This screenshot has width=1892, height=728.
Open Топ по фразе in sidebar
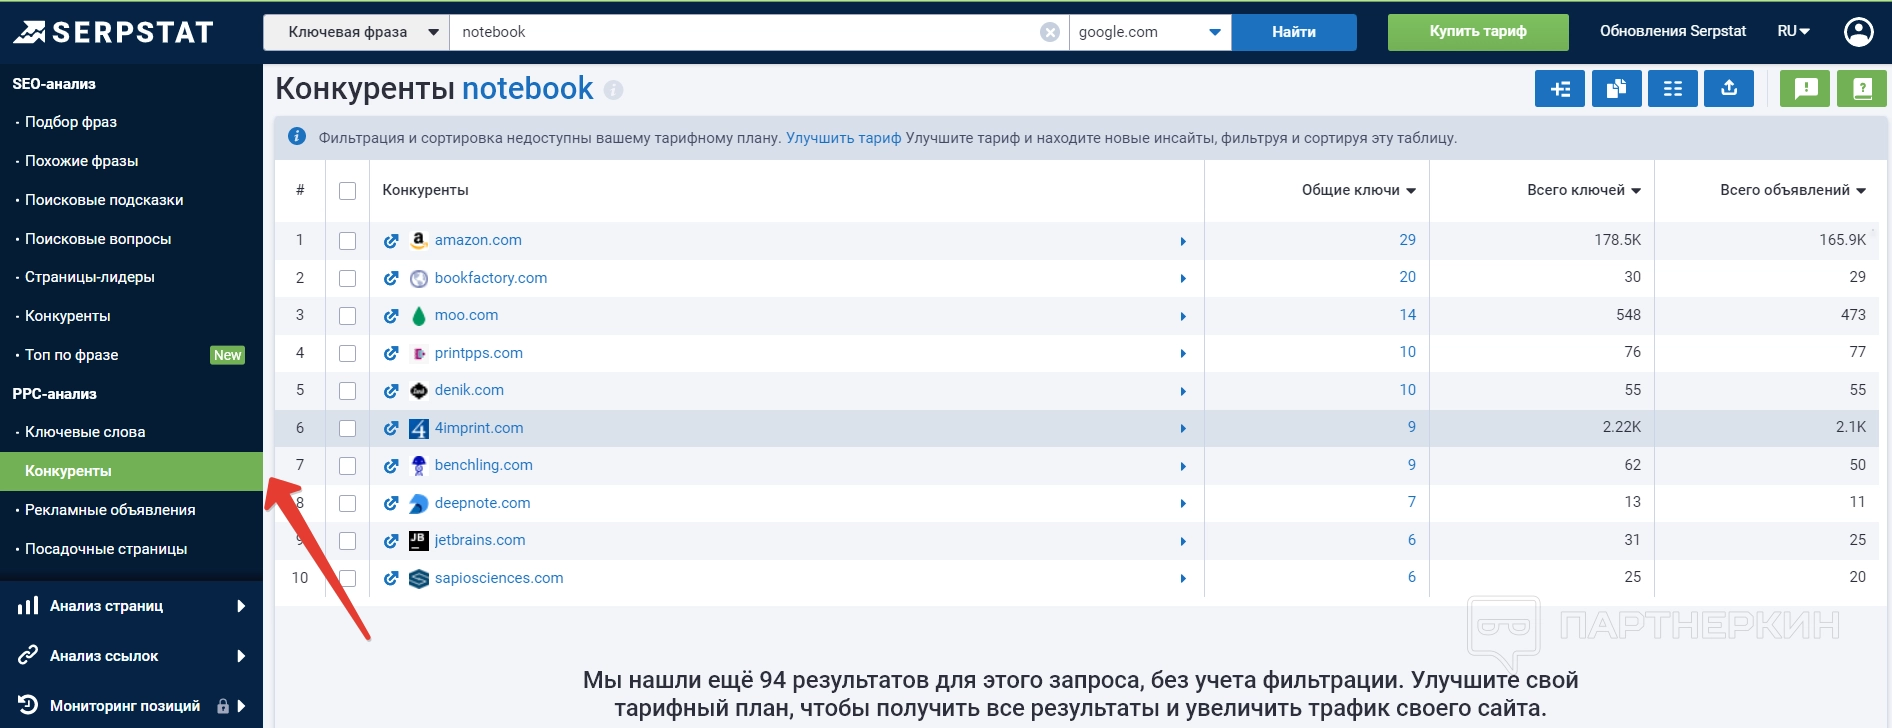click(72, 355)
